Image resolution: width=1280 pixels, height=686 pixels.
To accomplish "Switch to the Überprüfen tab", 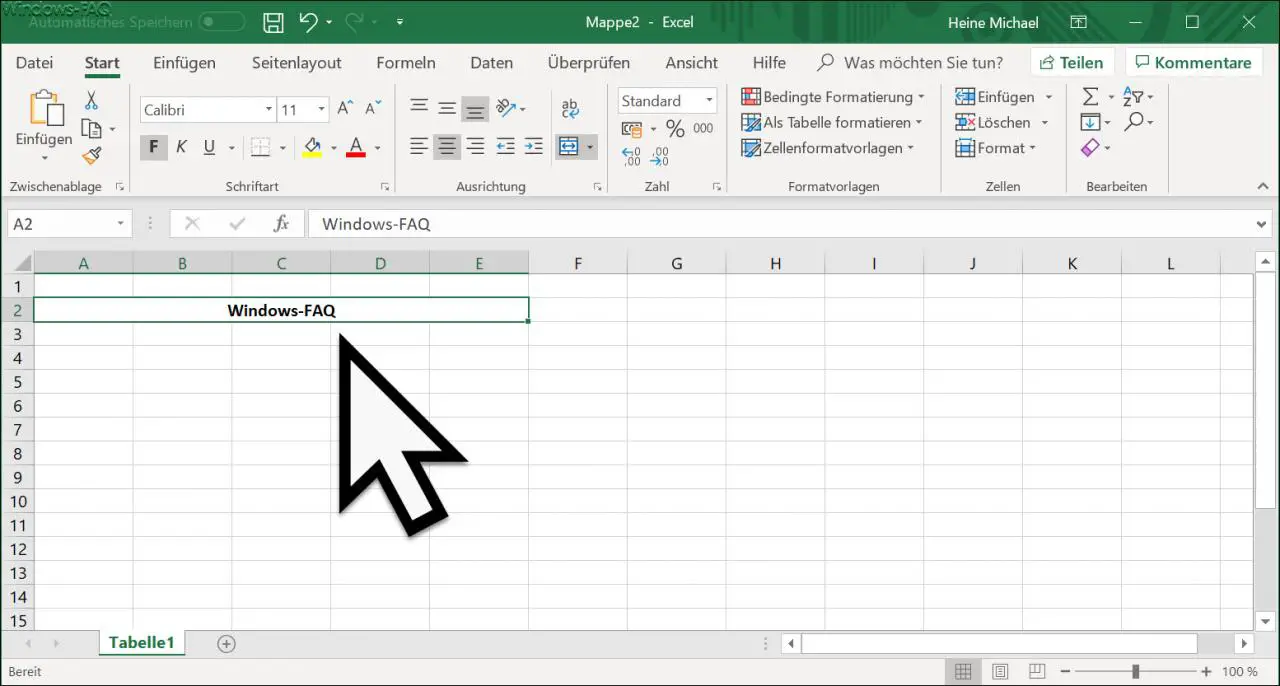I will pyautogui.click(x=589, y=62).
